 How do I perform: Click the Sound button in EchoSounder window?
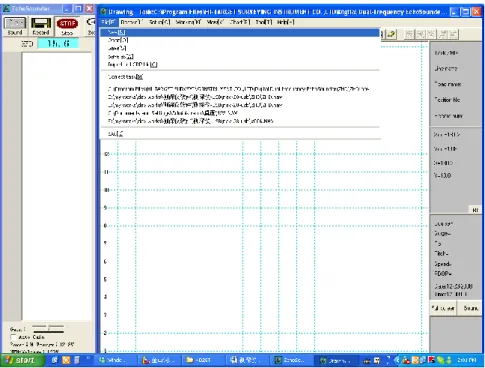(15, 26)
